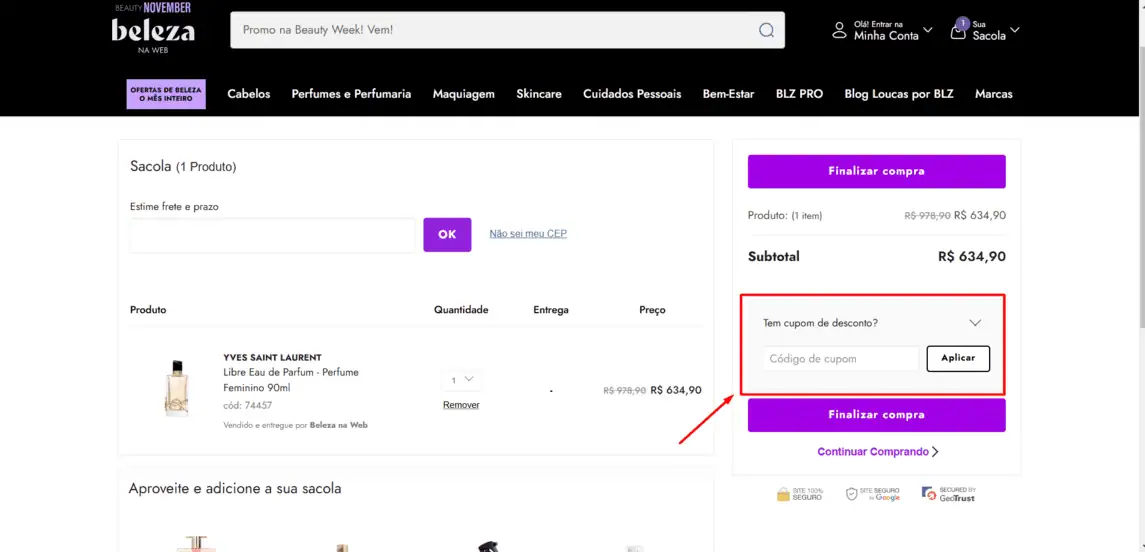This screenshot has height=552, width=1145.
Task: Click the Beleza na Web logo
Action: pyautogui.click(x=153, y=29)
